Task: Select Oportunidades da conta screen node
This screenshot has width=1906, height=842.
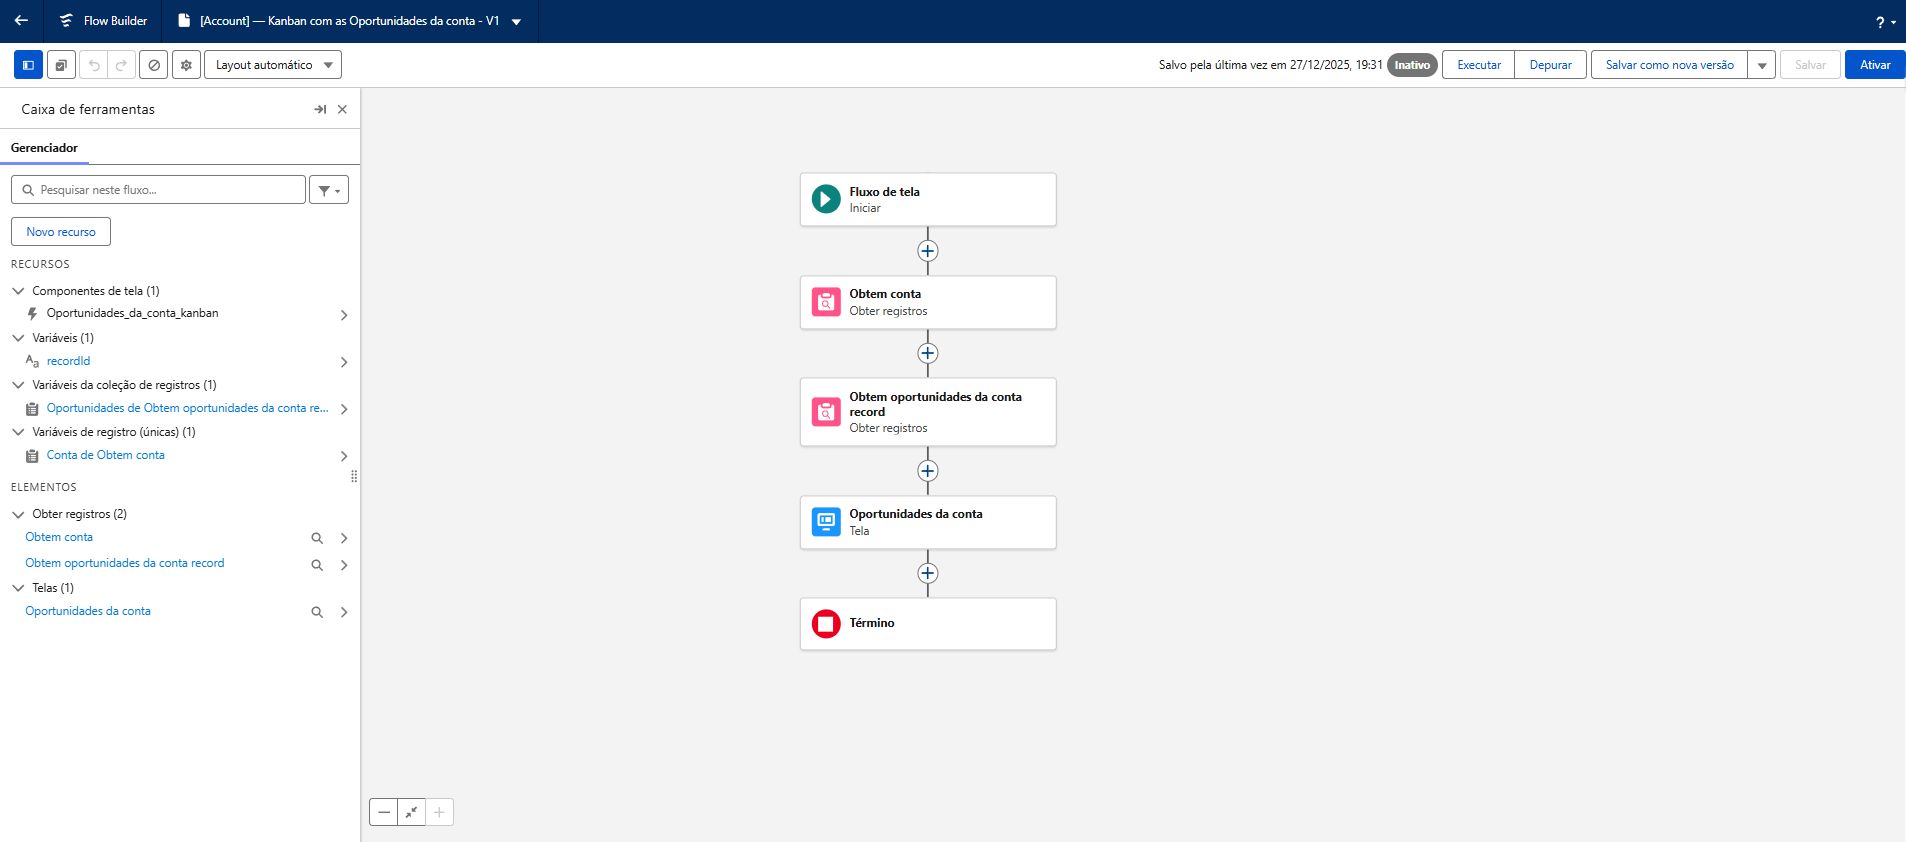Action: [x=928, y=522]
